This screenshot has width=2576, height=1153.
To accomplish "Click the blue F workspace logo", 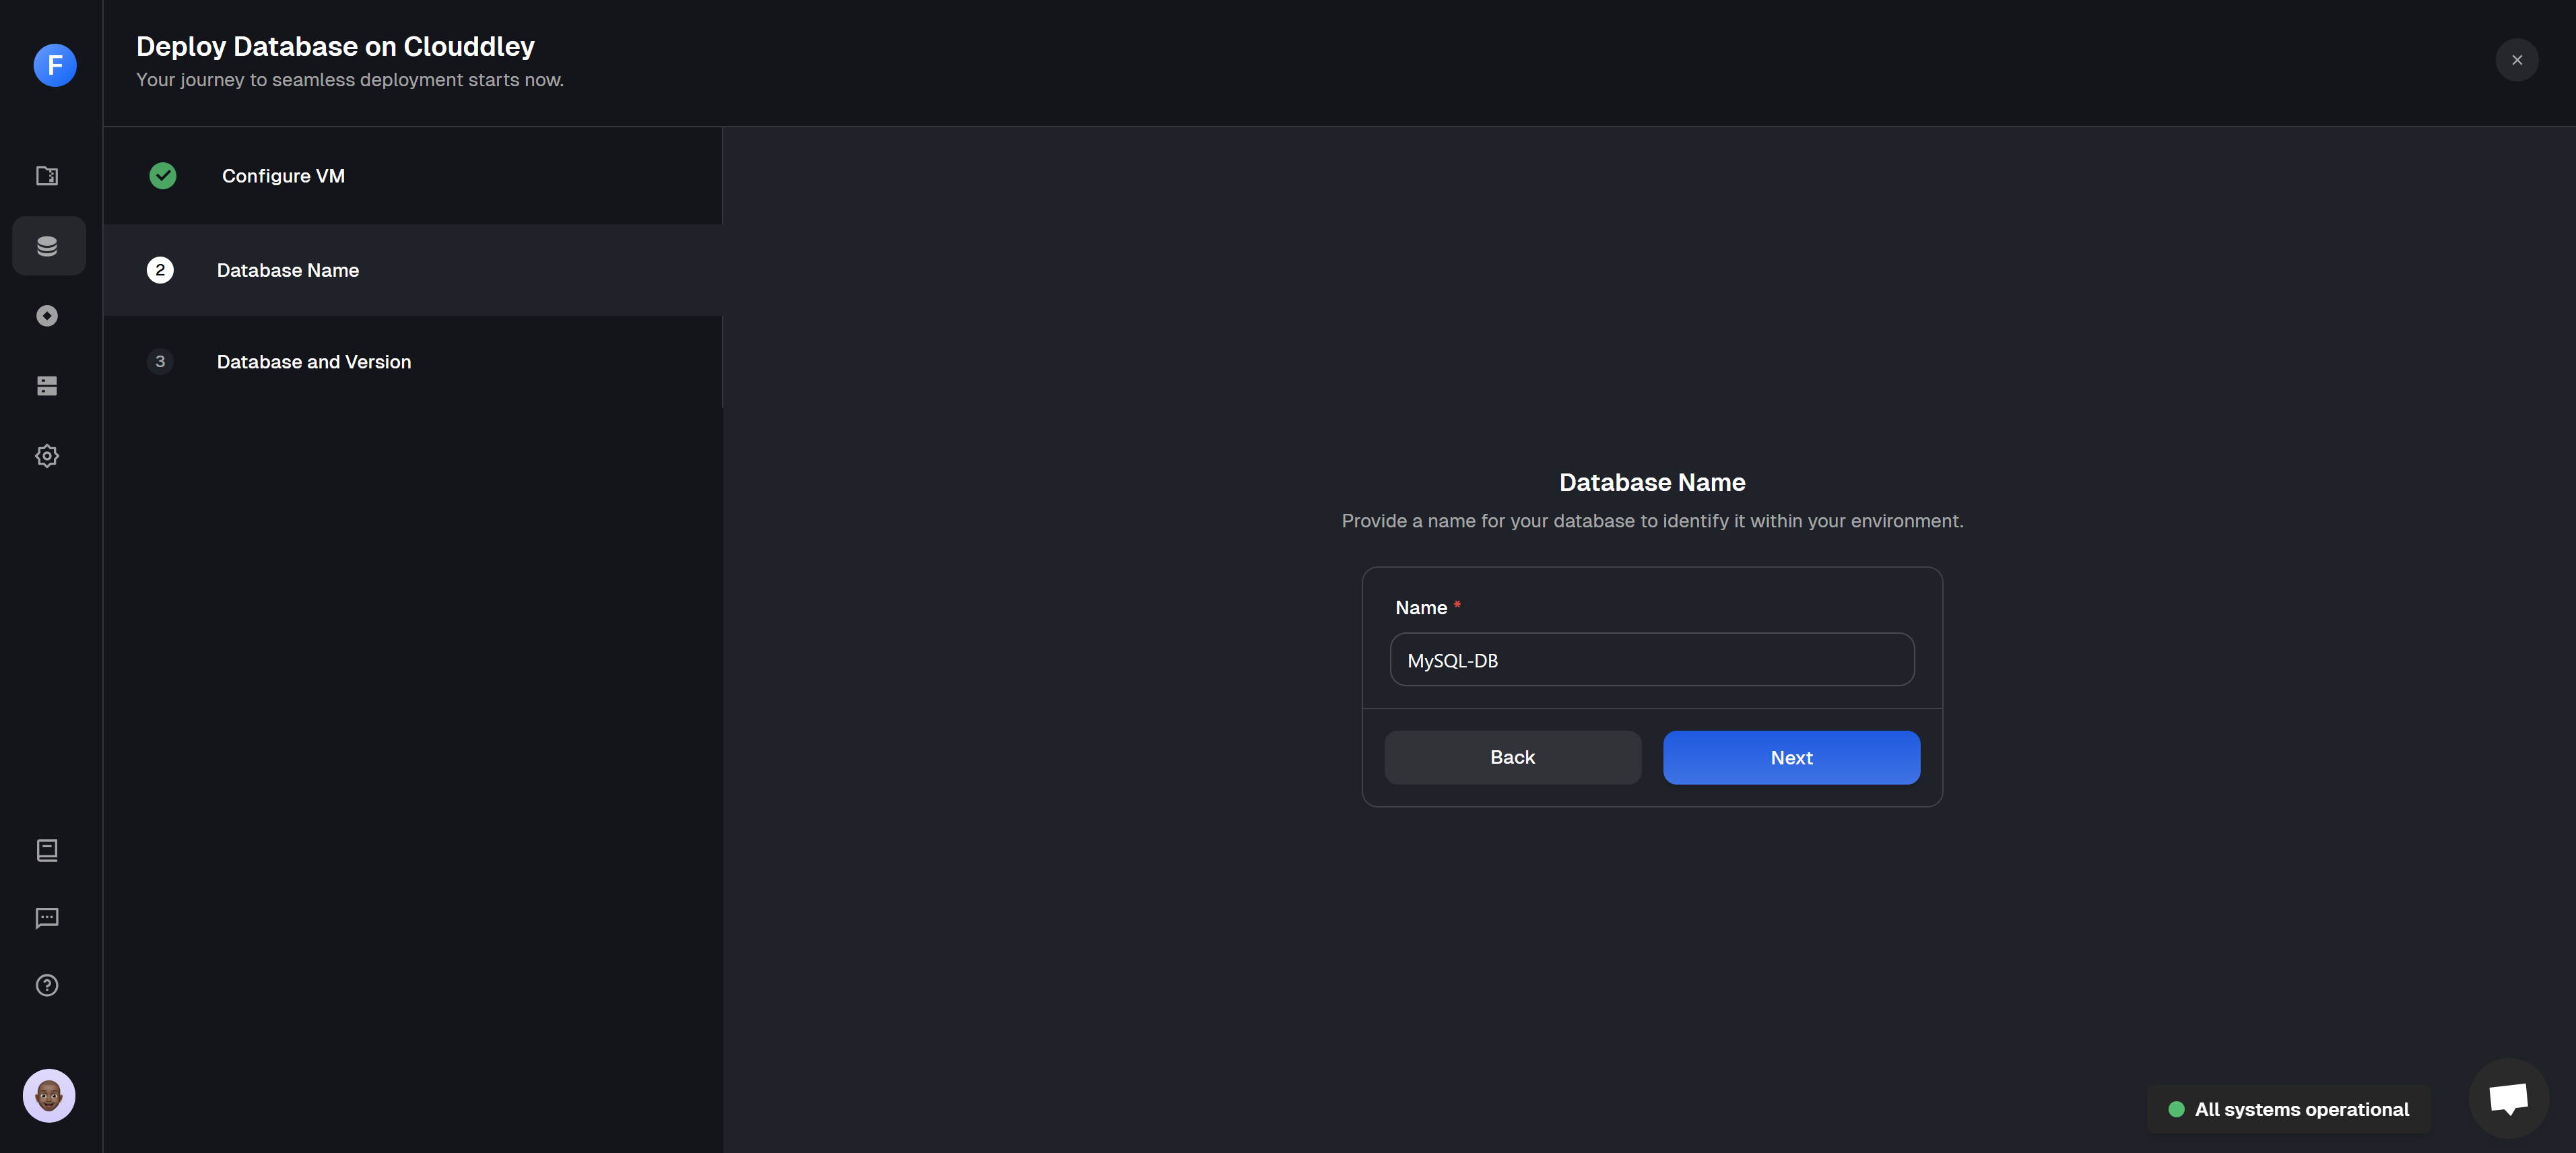I will [55, 65].
